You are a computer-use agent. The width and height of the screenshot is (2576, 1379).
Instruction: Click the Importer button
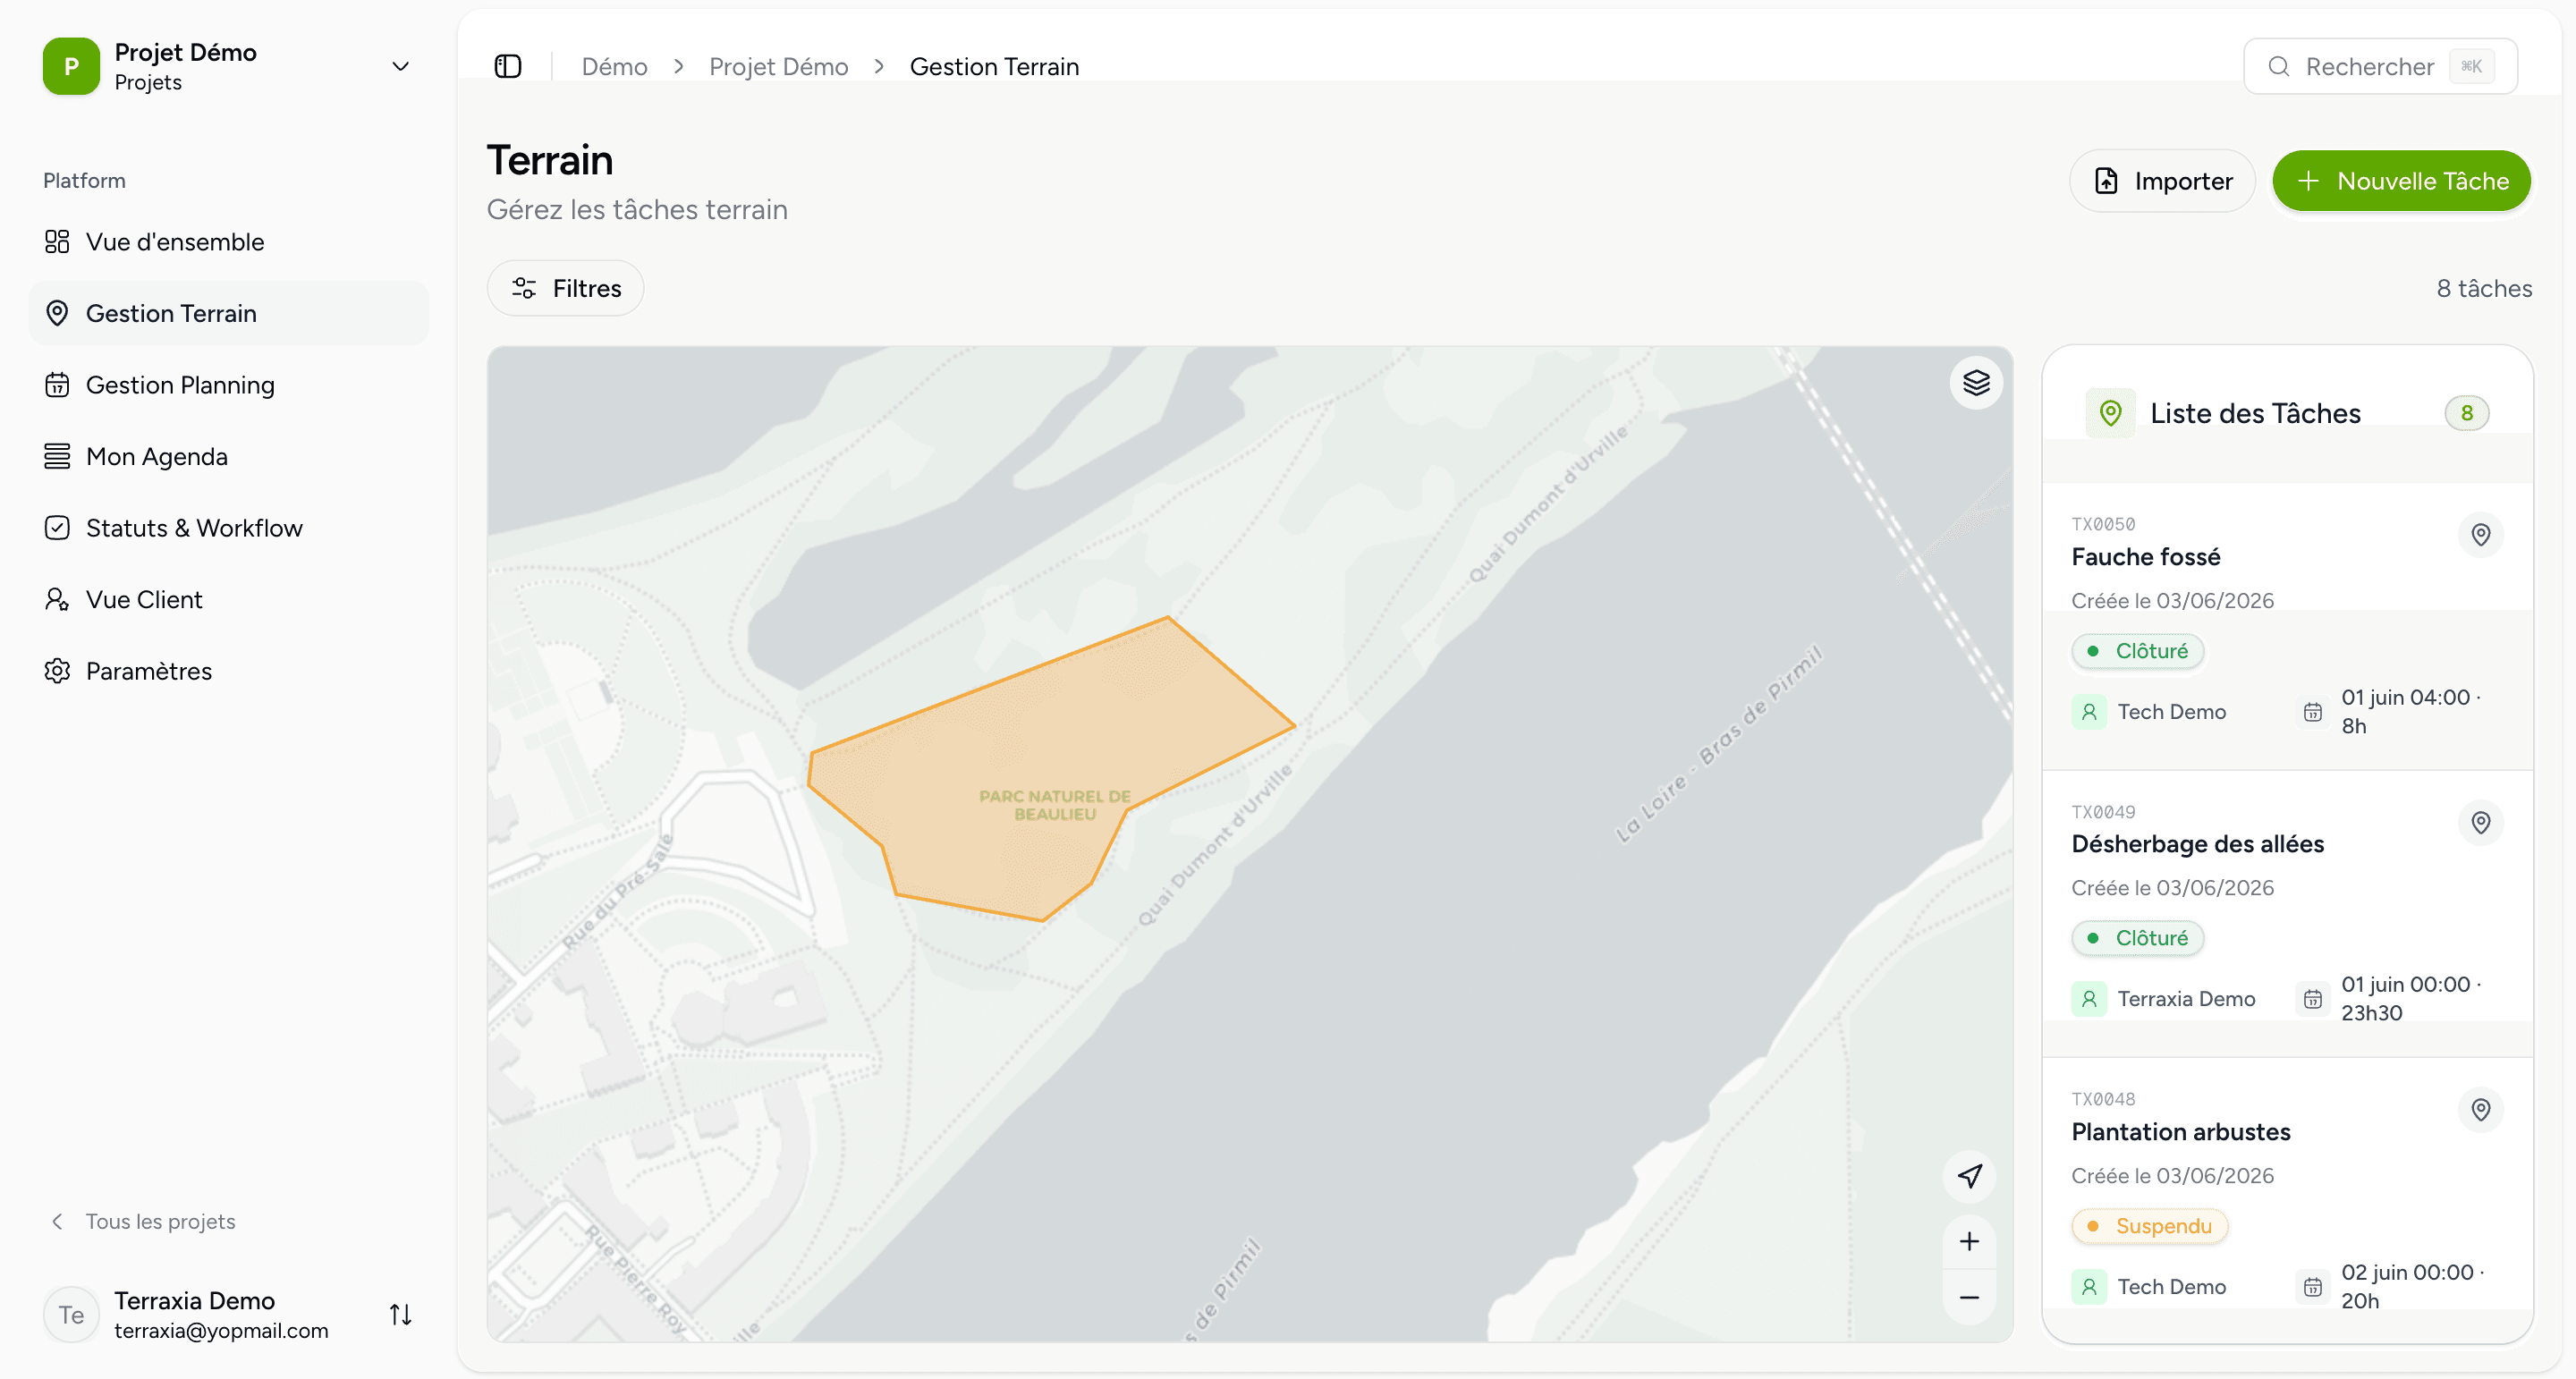click(2162, 181)
